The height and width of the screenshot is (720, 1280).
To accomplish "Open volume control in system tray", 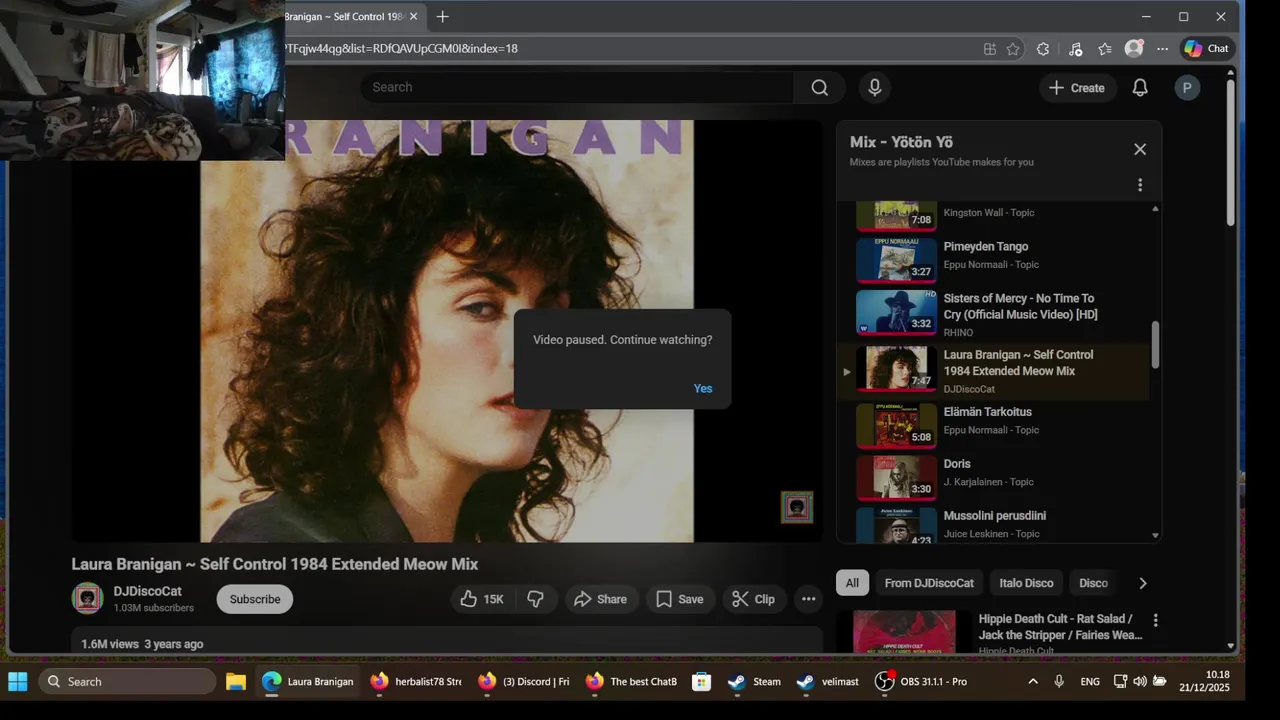I will point(1140,681).
